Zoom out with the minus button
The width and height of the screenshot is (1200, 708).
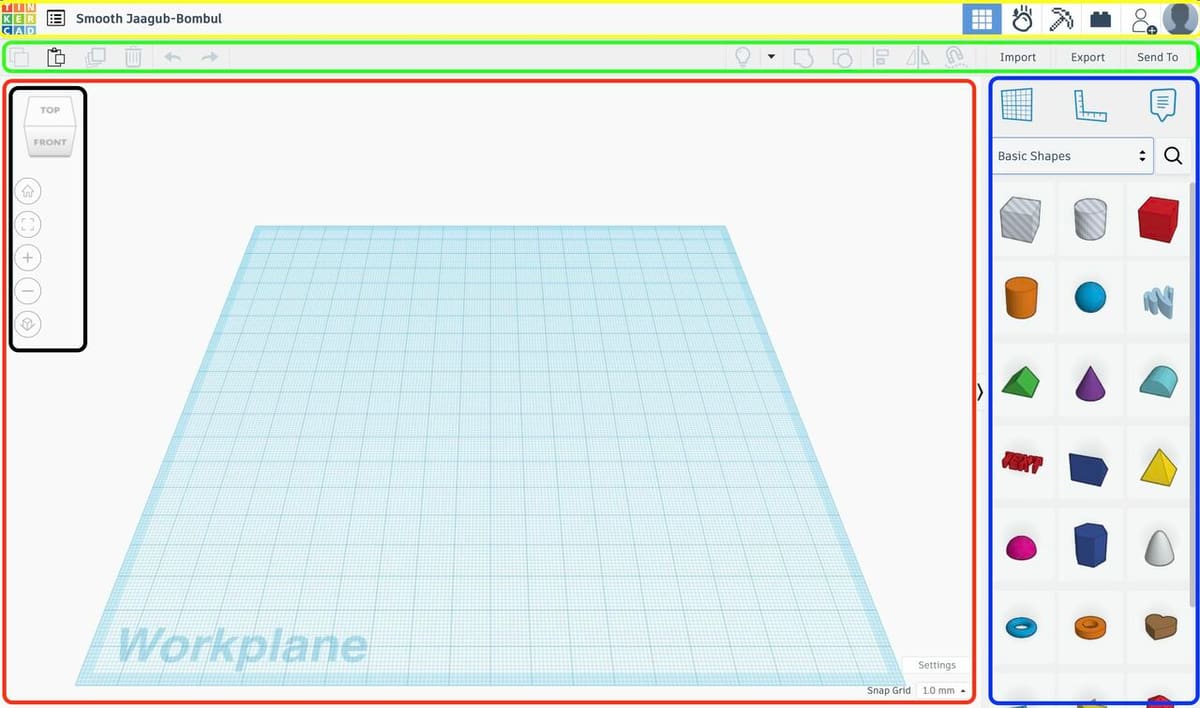click(x=28, y=291)
